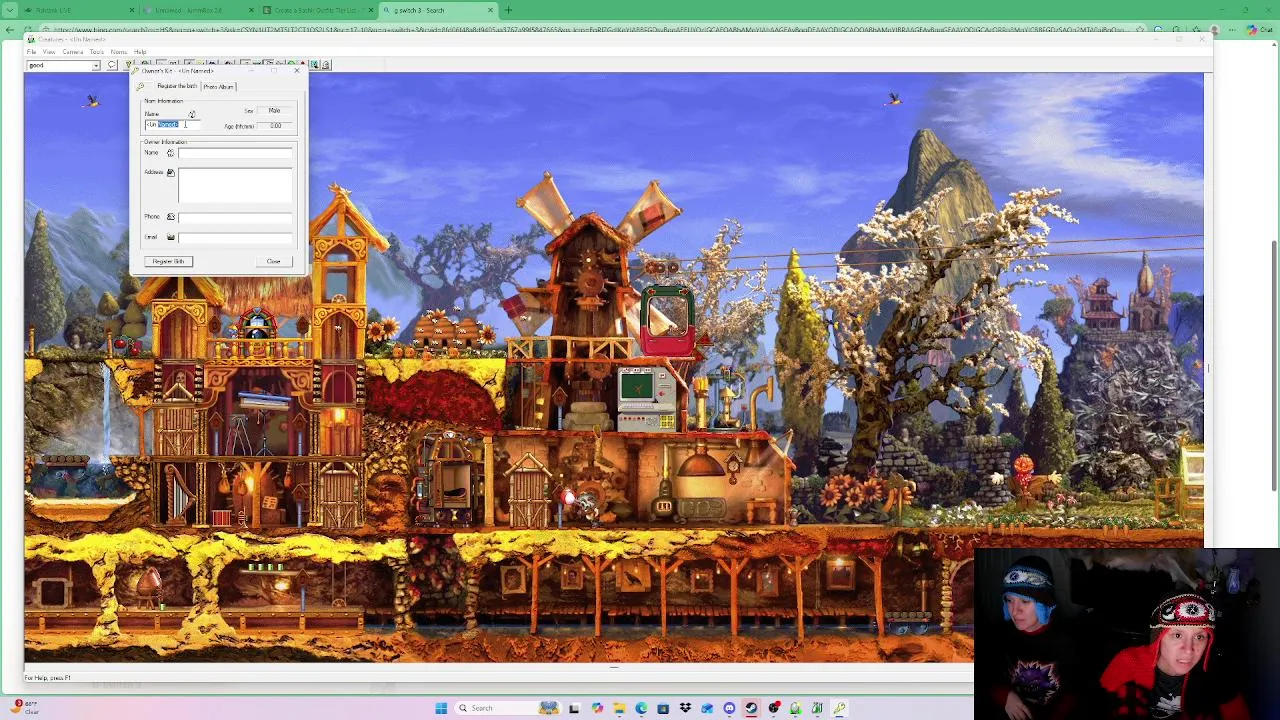Open the Windows Start menu

point(441,708)
